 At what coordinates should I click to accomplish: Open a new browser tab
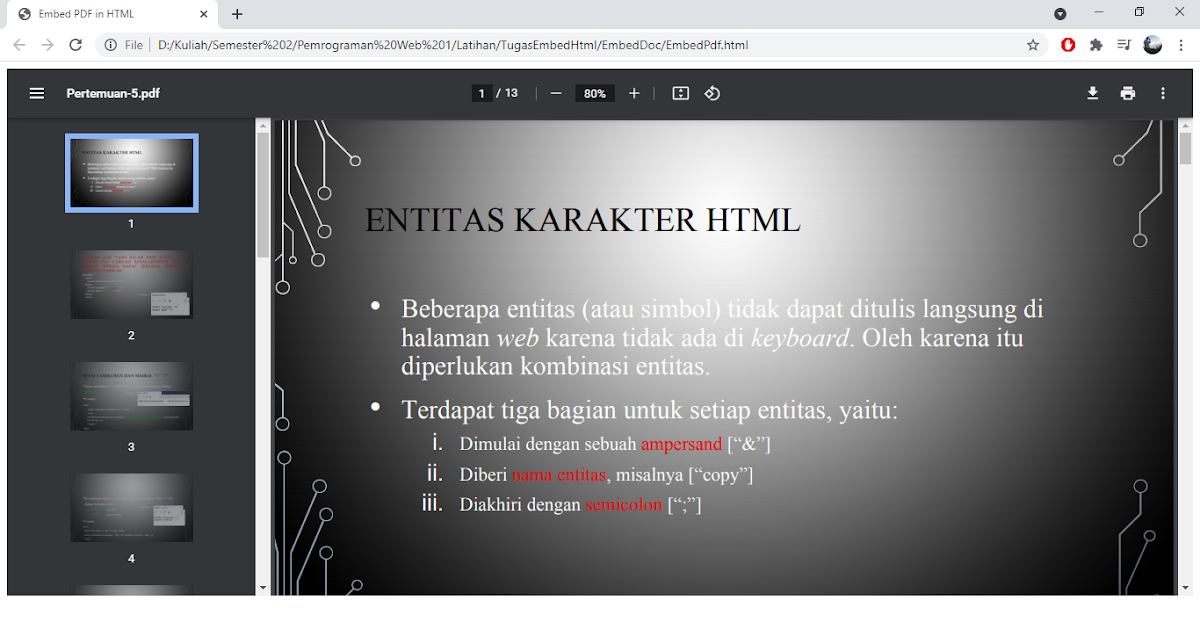[x=236, y=14]
